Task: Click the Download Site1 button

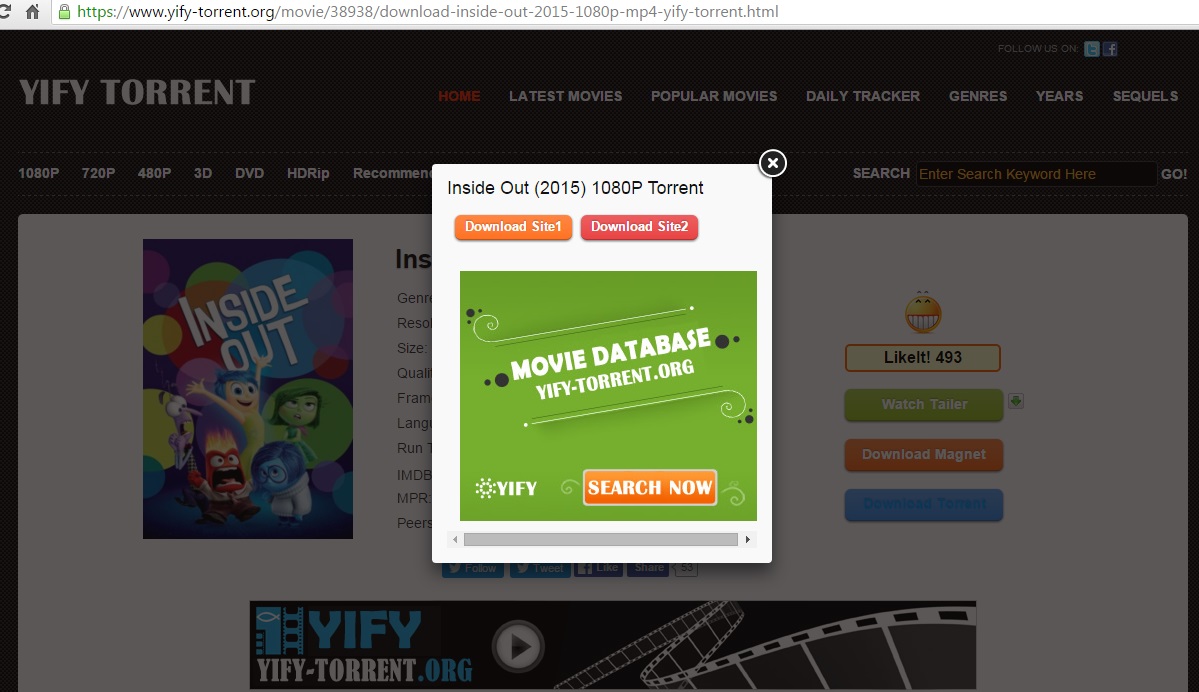Action: tap(513, 227)
